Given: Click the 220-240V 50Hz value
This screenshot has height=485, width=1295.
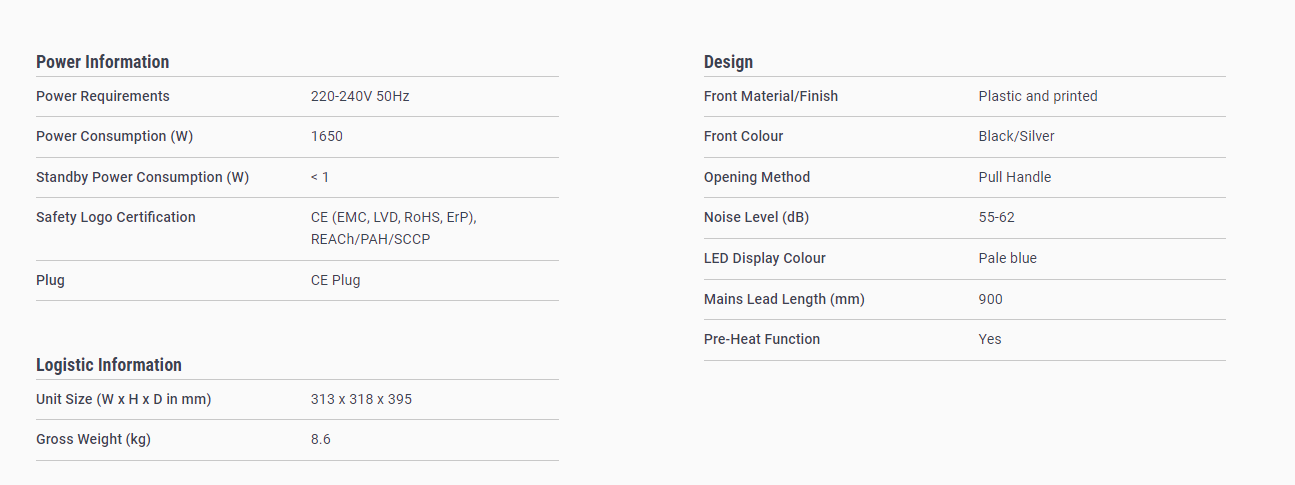Looking at the screenshot, I should click(360, 97).
